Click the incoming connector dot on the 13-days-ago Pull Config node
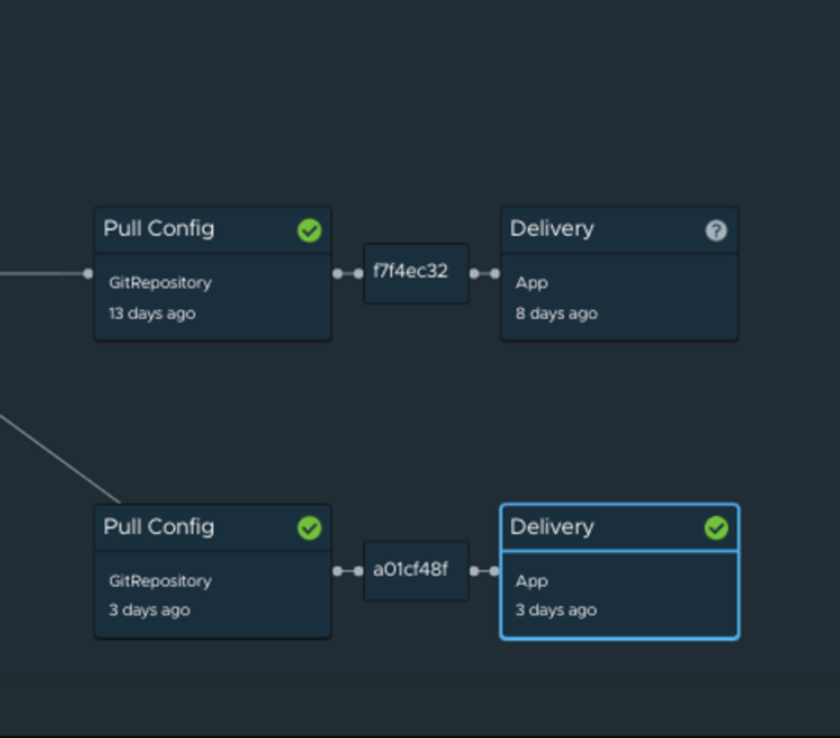 88,273
